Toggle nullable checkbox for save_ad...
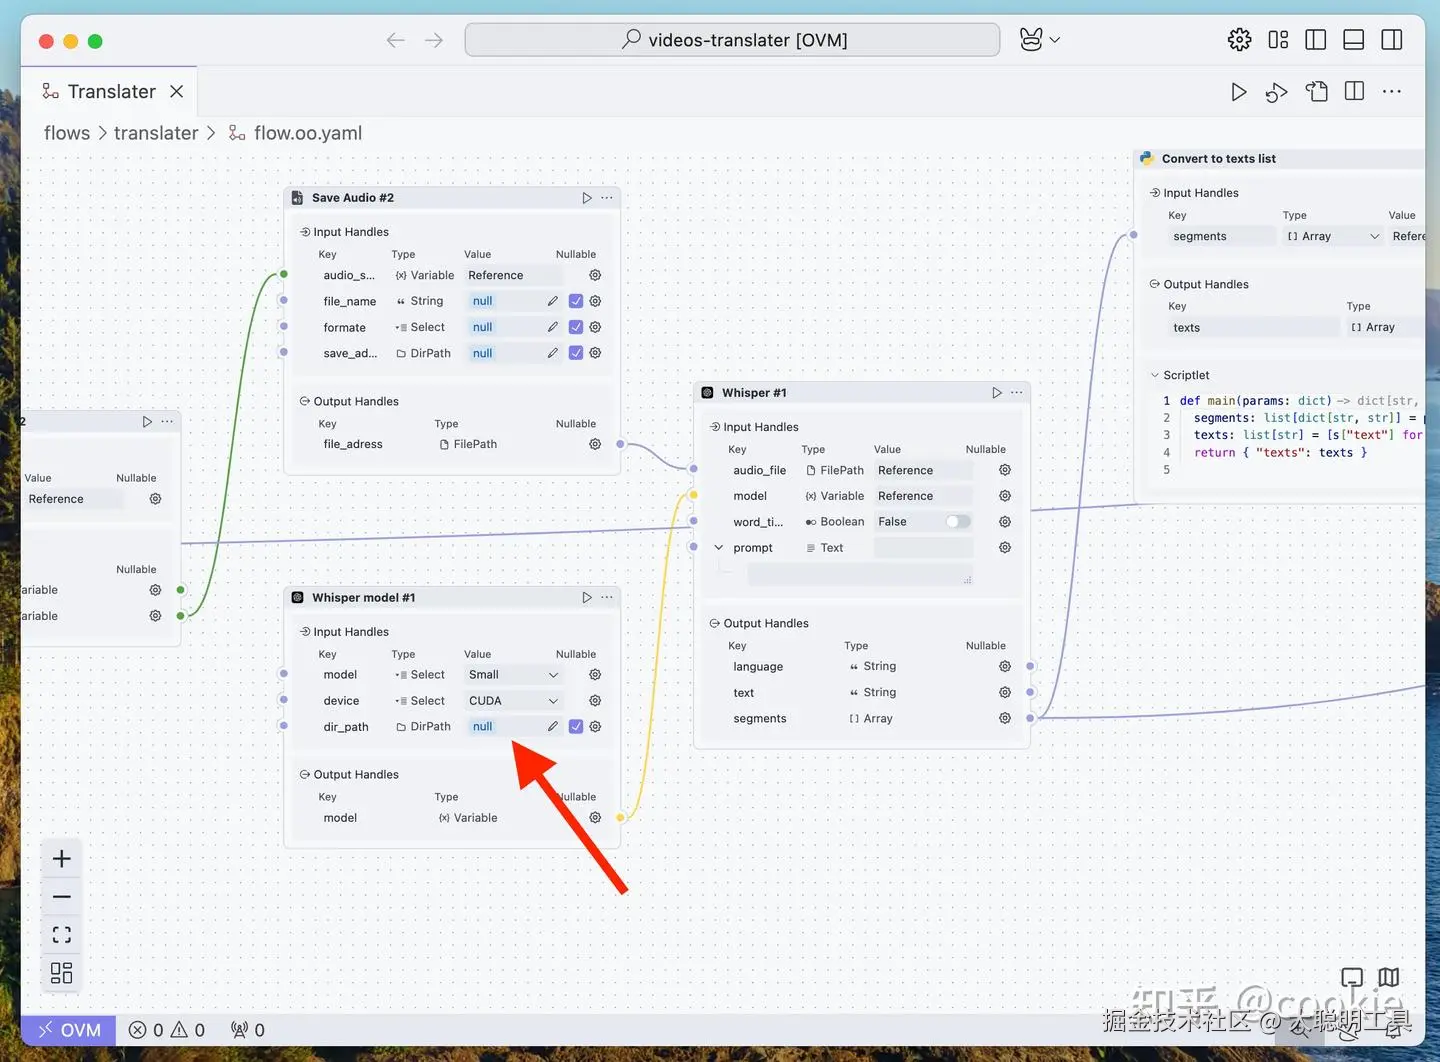Screen dimensions: 1440x1062 point(576,353)
